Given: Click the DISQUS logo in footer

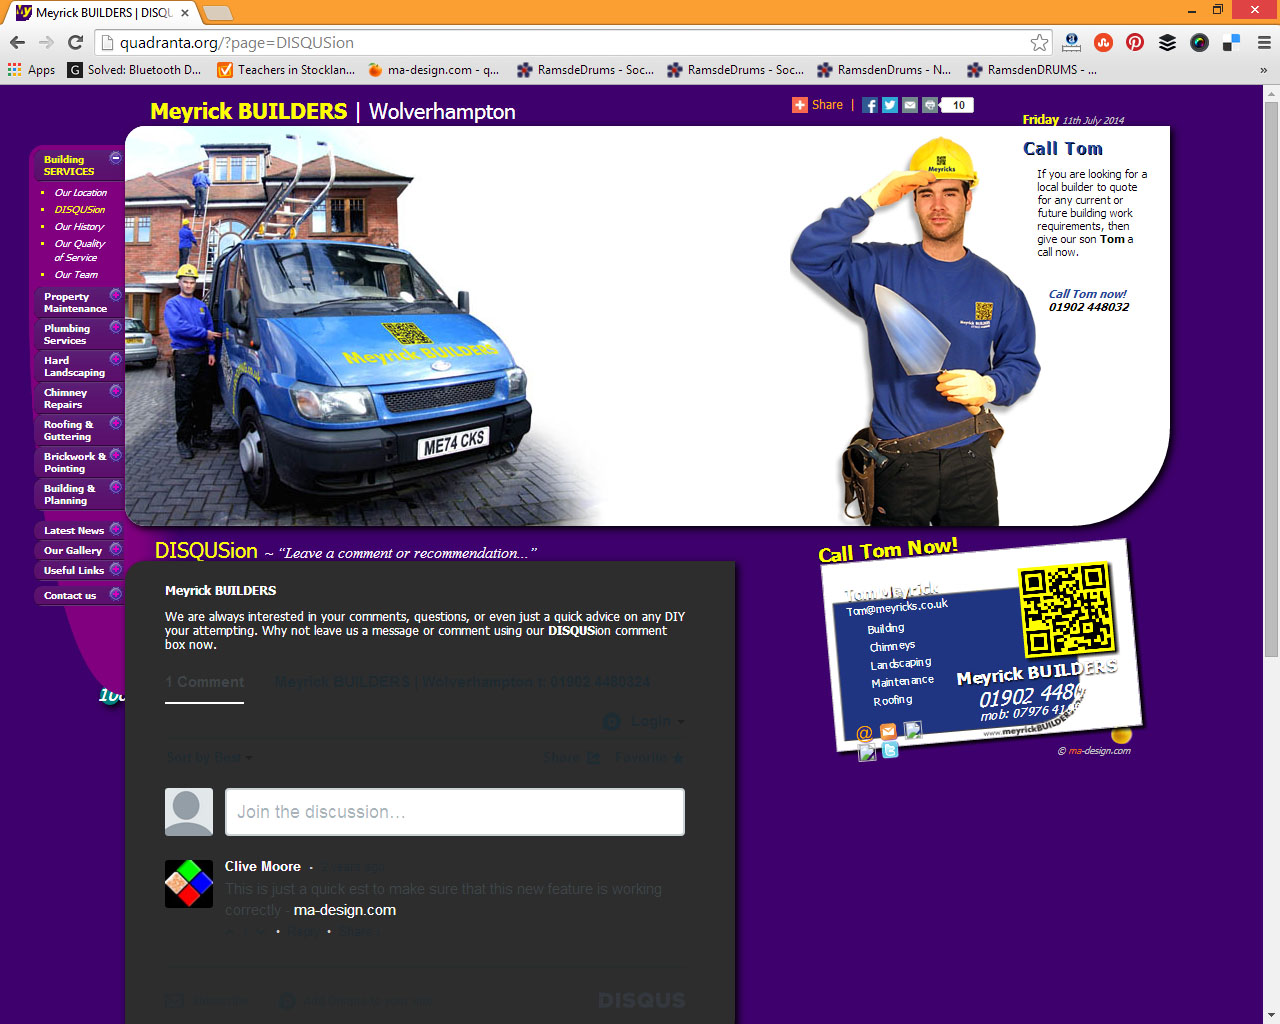Looking at the screenshot, I should click(x=641, y=1000).
